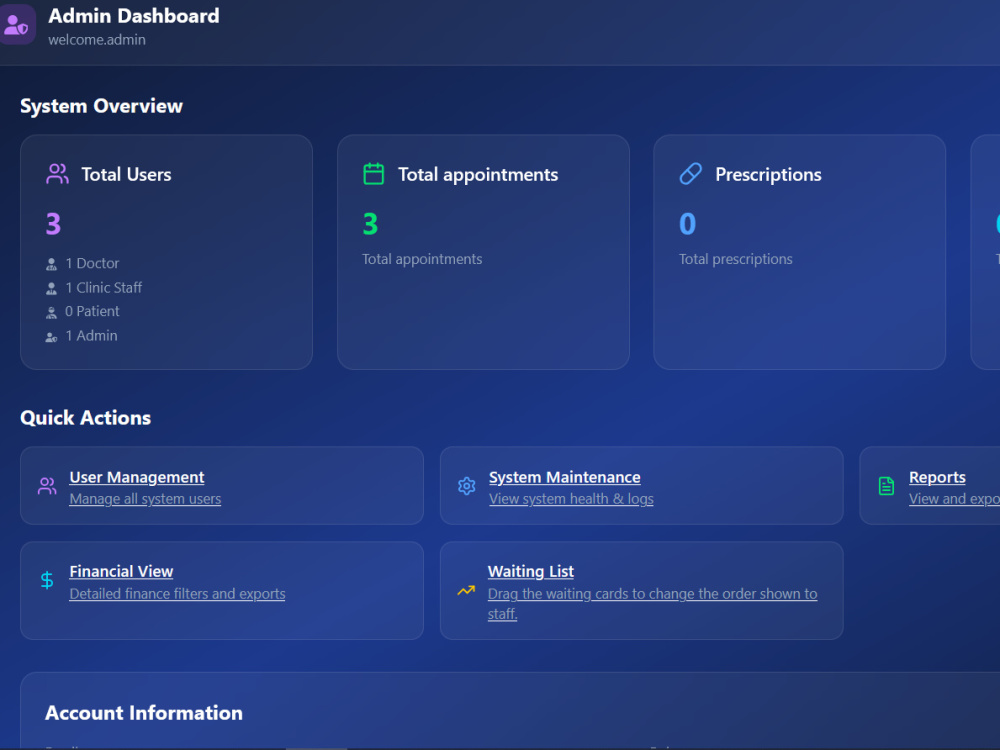Click the icon beside 1 Clinic Staff
This screenshot has height=750, width=1000.
pos(52,288)
